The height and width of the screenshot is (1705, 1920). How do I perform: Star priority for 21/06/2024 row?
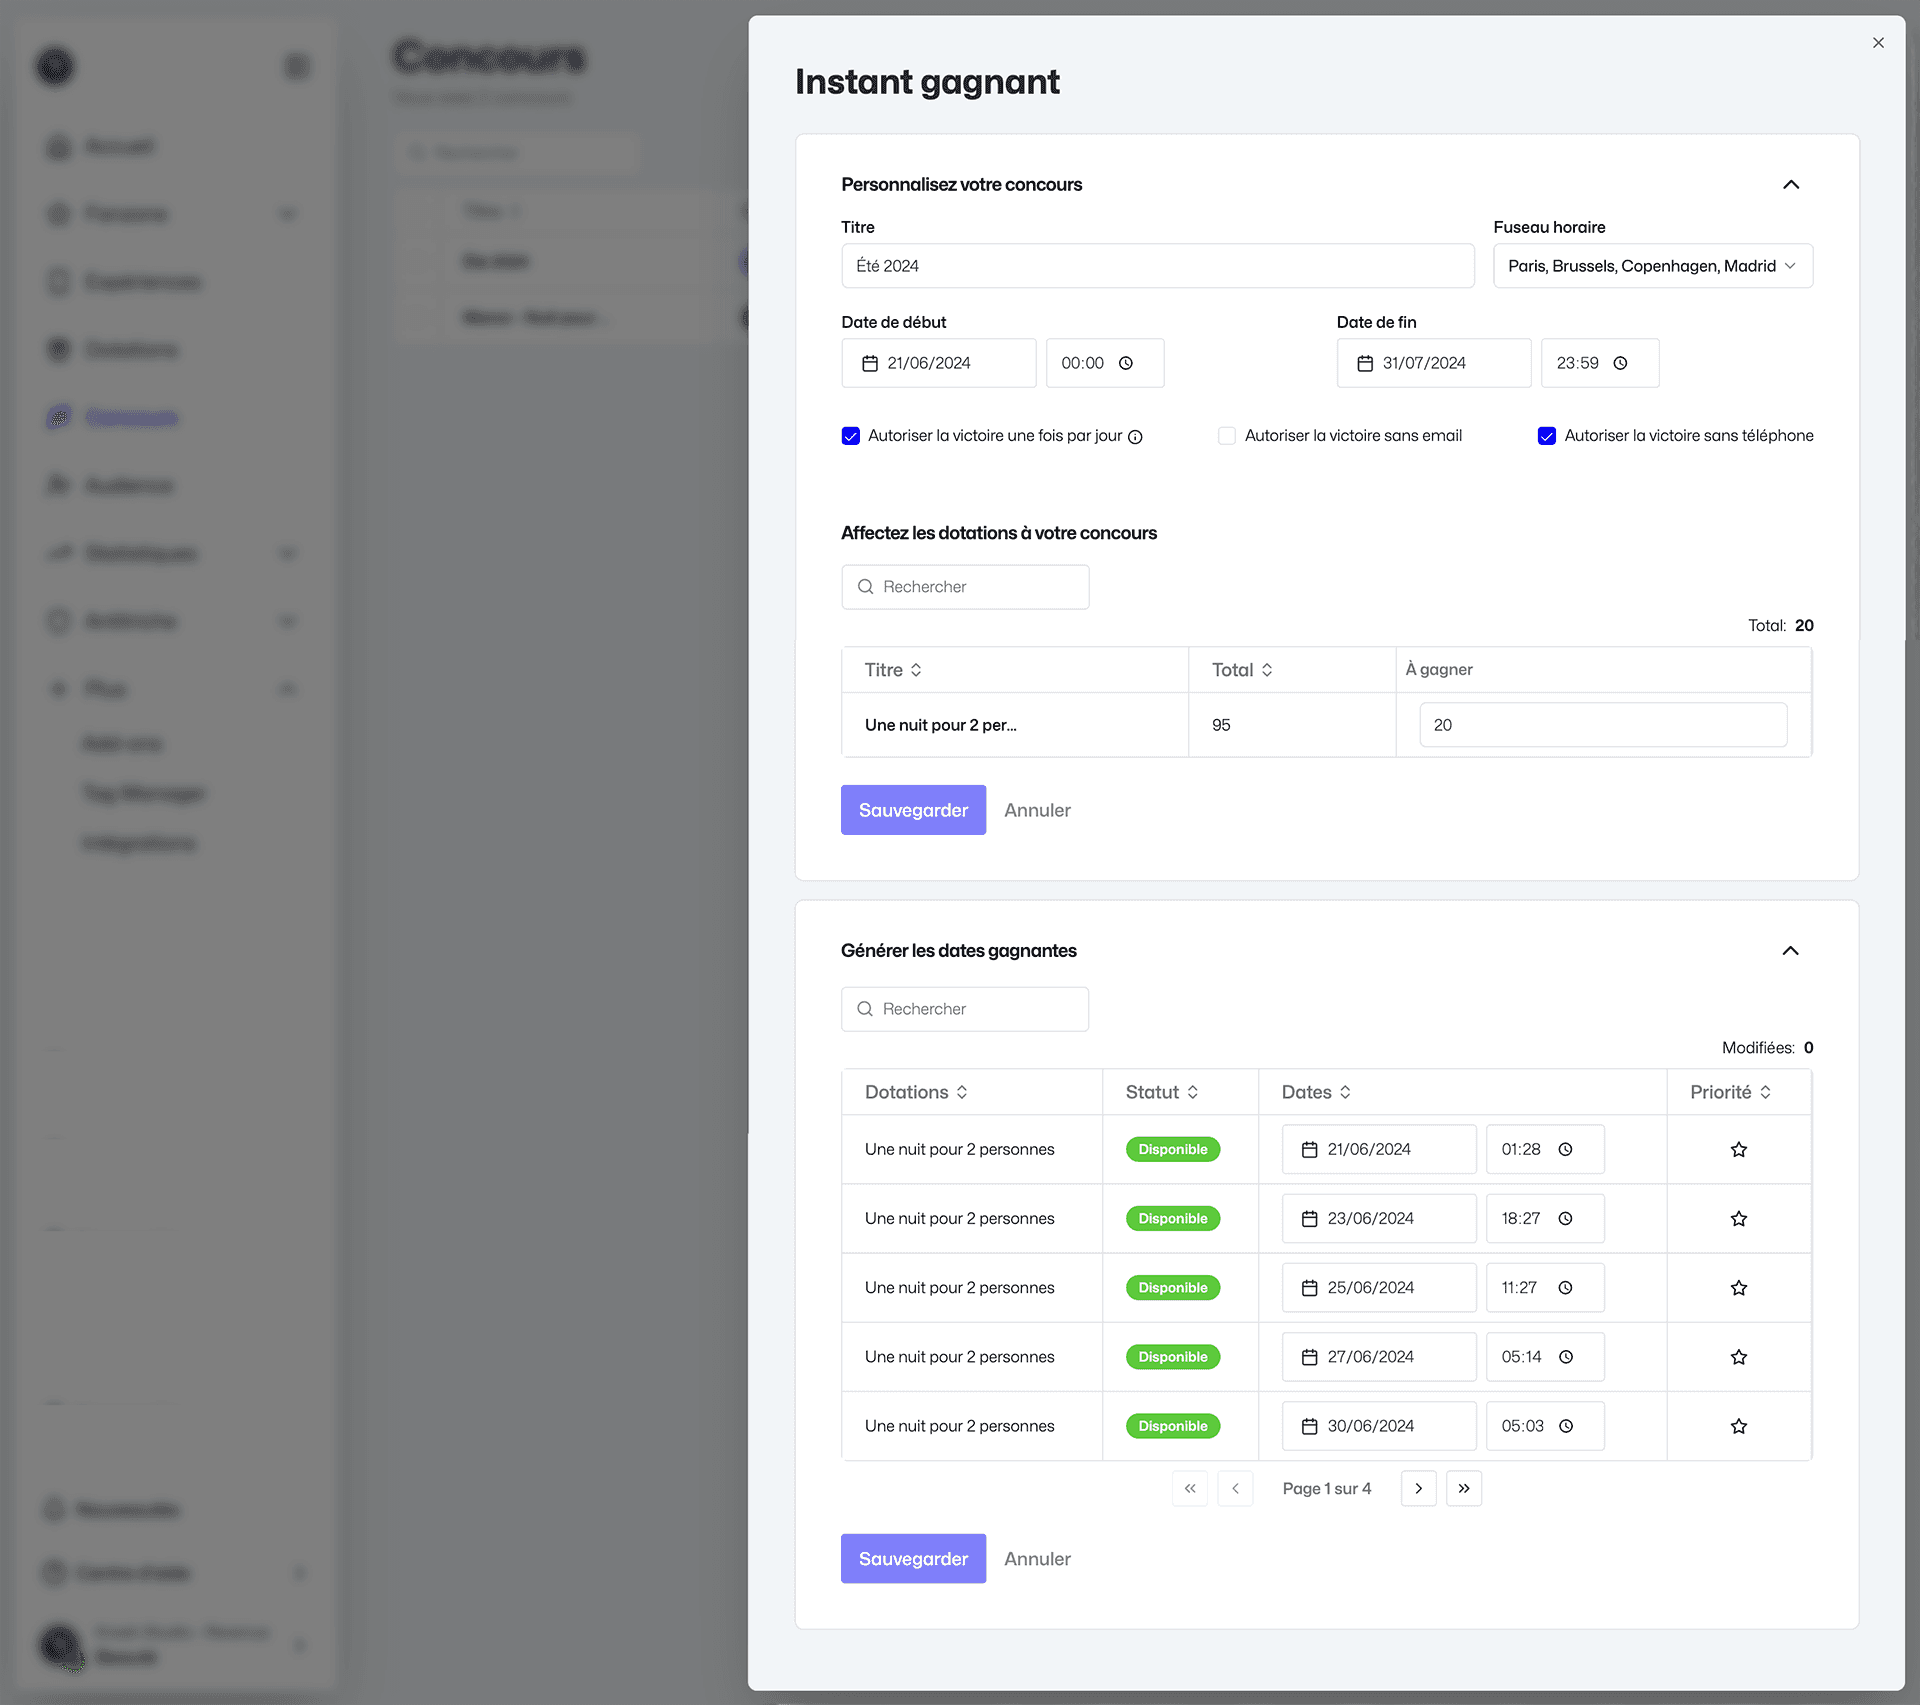[1739, 1150]
